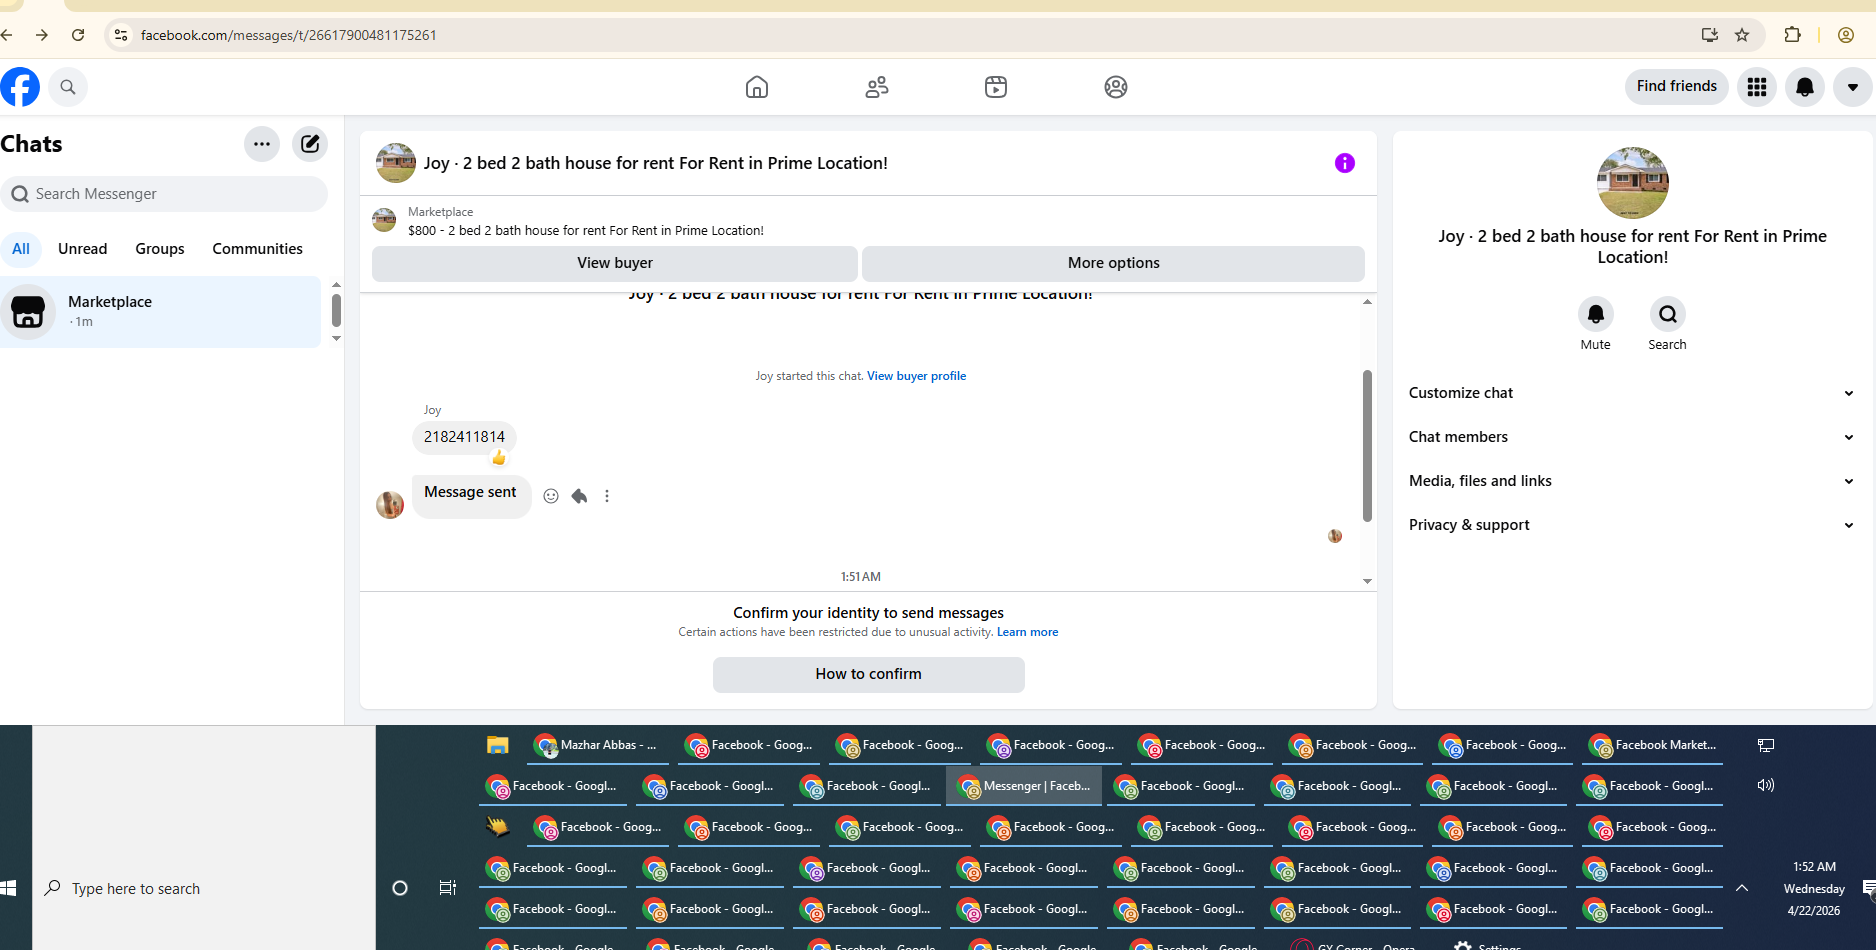Viewport: 1876px width, 950px height.
Task: Expand the Privacy & support section
Action: tap(1632, 525)
